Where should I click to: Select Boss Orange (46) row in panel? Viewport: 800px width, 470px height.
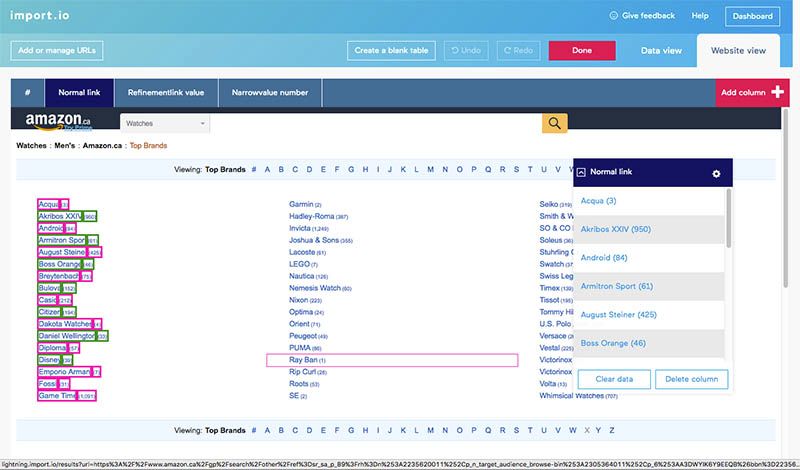[x=649, y=343]
